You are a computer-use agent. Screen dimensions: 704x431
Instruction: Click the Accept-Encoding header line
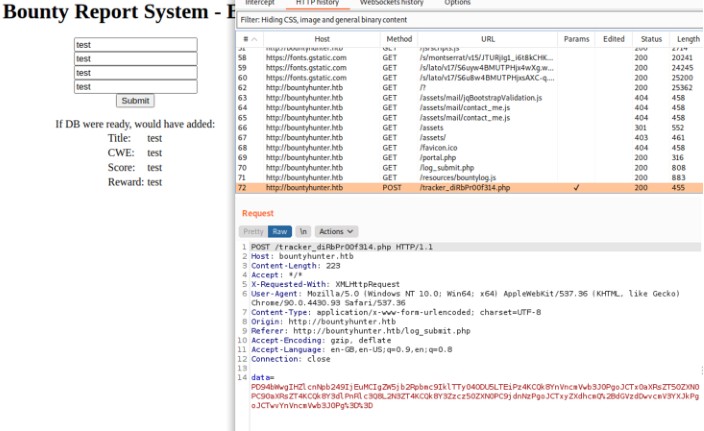(321, 340)
